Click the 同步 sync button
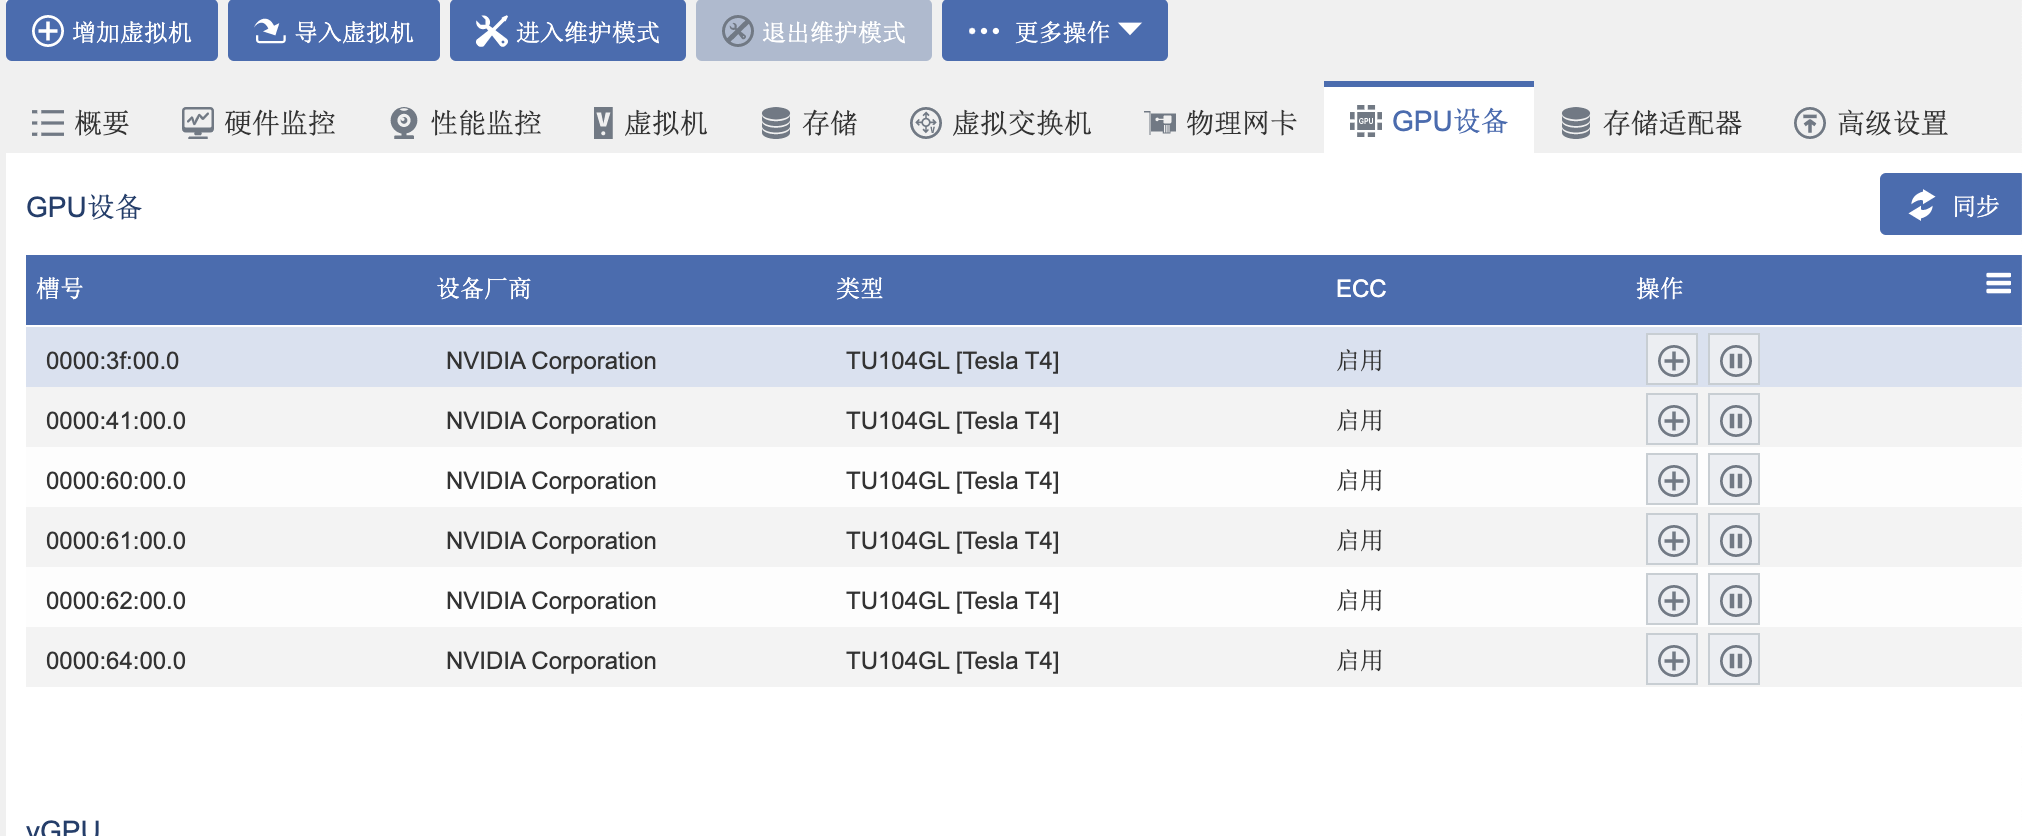The height and width of the screenshot is (836, 2022). coord(1952,205)
